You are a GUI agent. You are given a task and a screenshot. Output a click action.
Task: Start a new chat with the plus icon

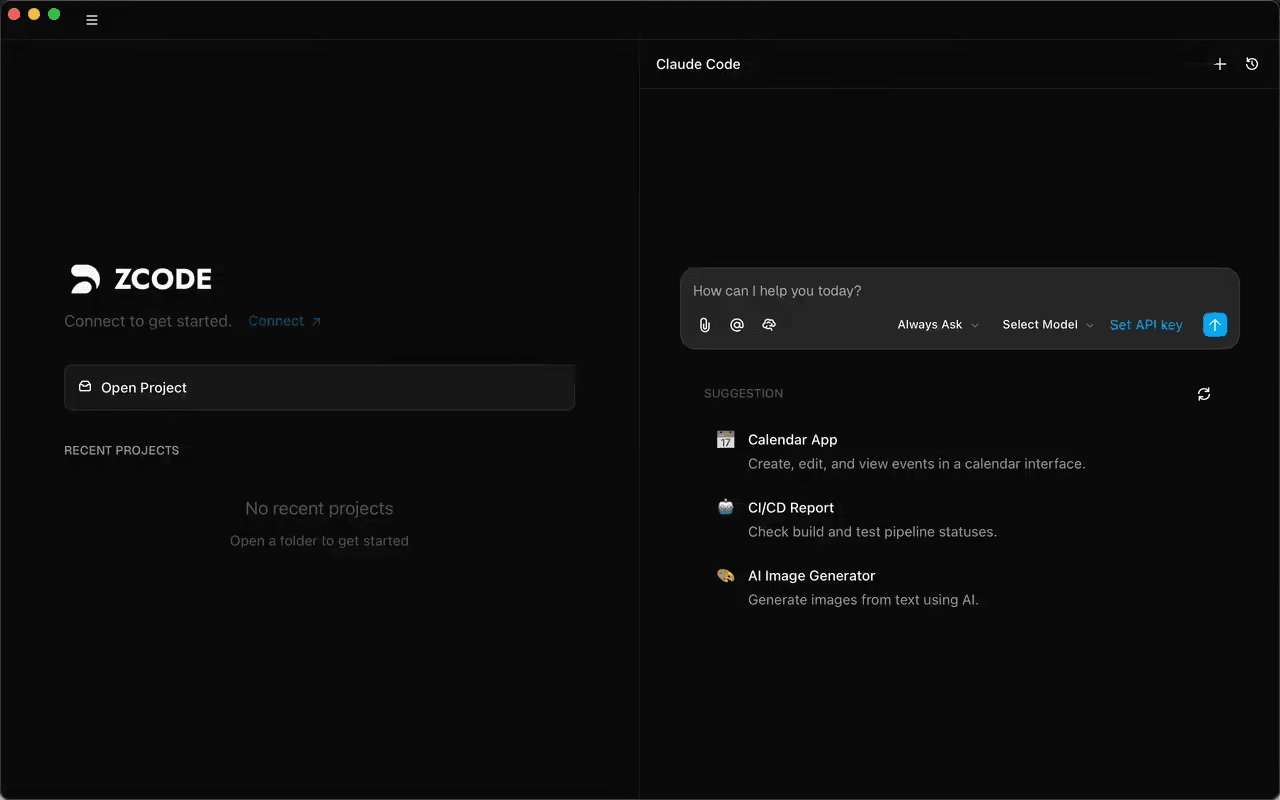pos(1220,63)
